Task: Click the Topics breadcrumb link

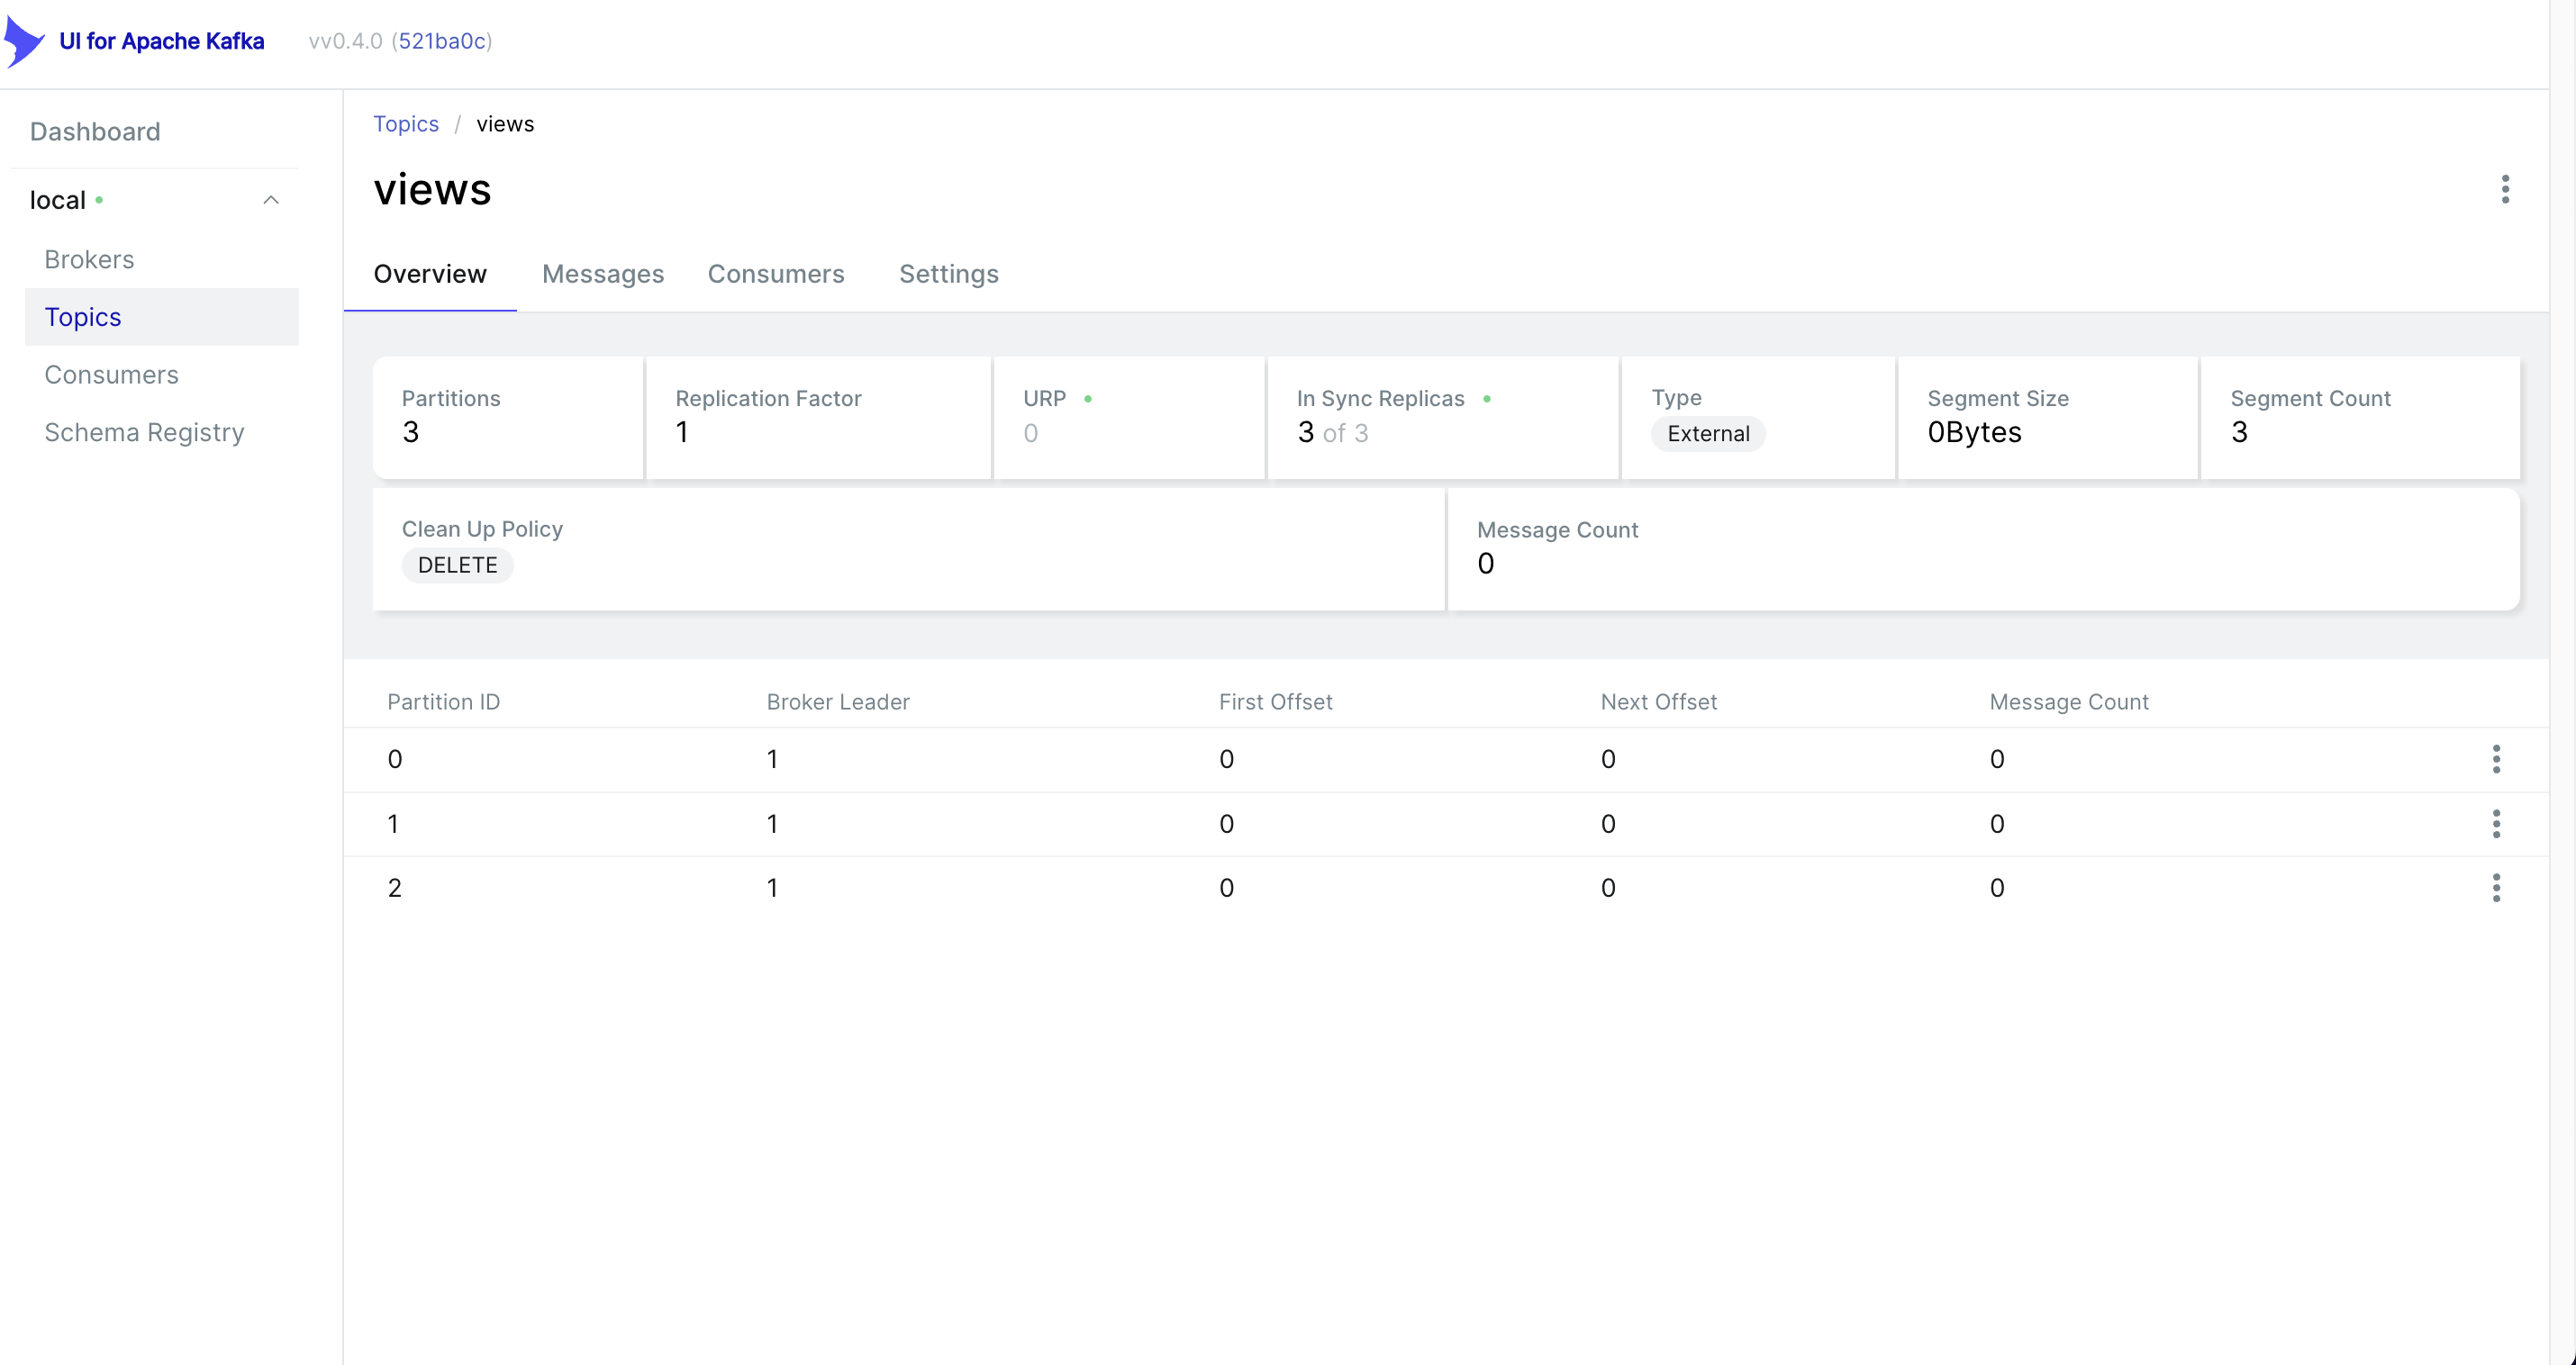Action: tap(406, 124)
